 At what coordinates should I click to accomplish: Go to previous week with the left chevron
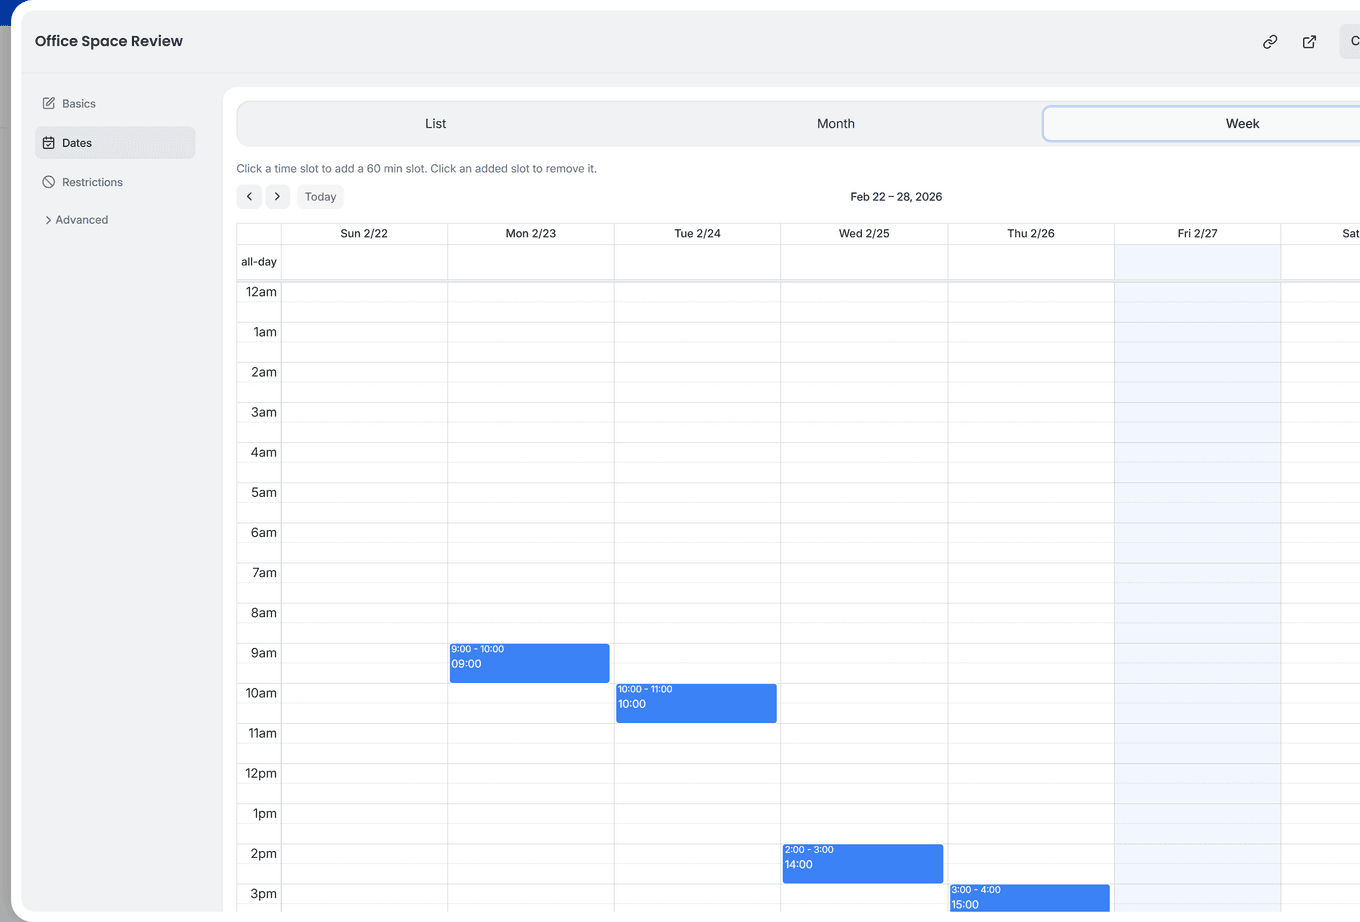tap(249, 196)
